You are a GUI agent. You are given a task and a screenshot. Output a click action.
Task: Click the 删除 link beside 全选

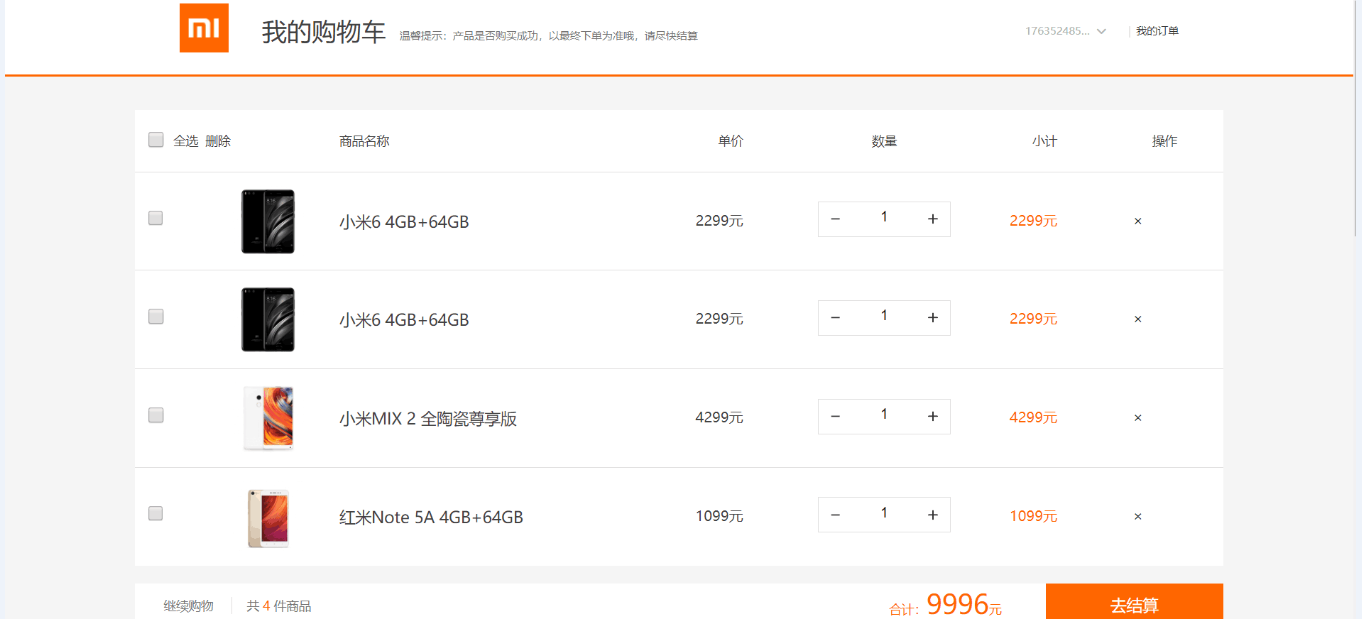point(218,141)
